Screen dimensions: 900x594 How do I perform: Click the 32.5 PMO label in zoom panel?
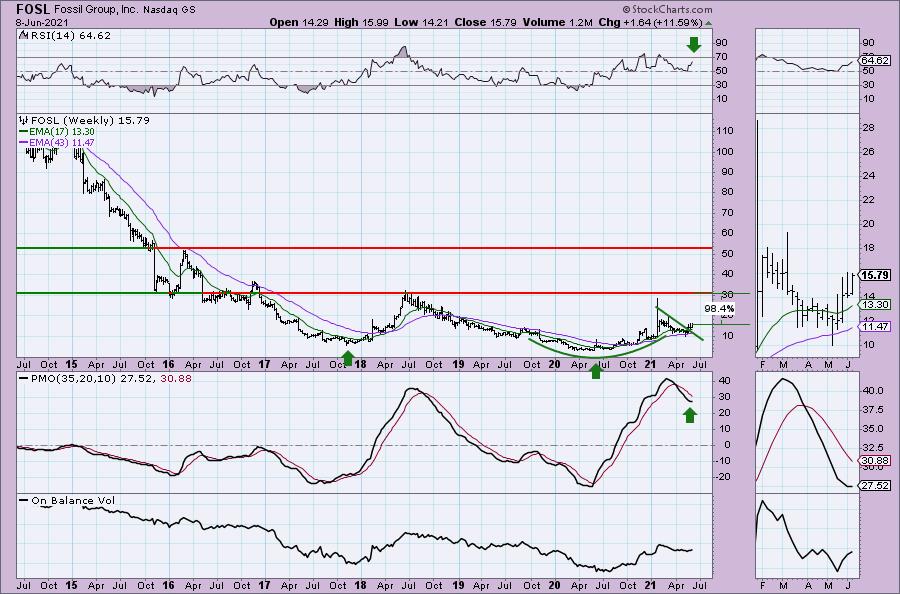pos(873,447)
